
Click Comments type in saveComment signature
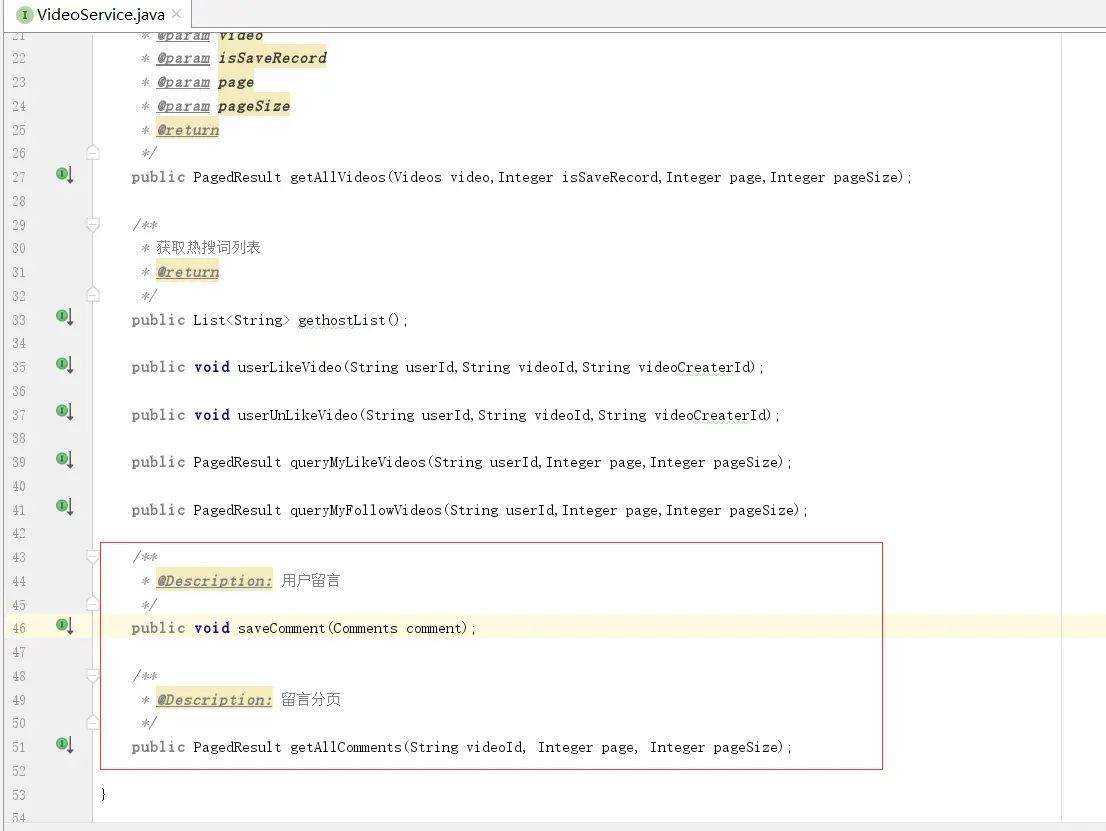365,629
